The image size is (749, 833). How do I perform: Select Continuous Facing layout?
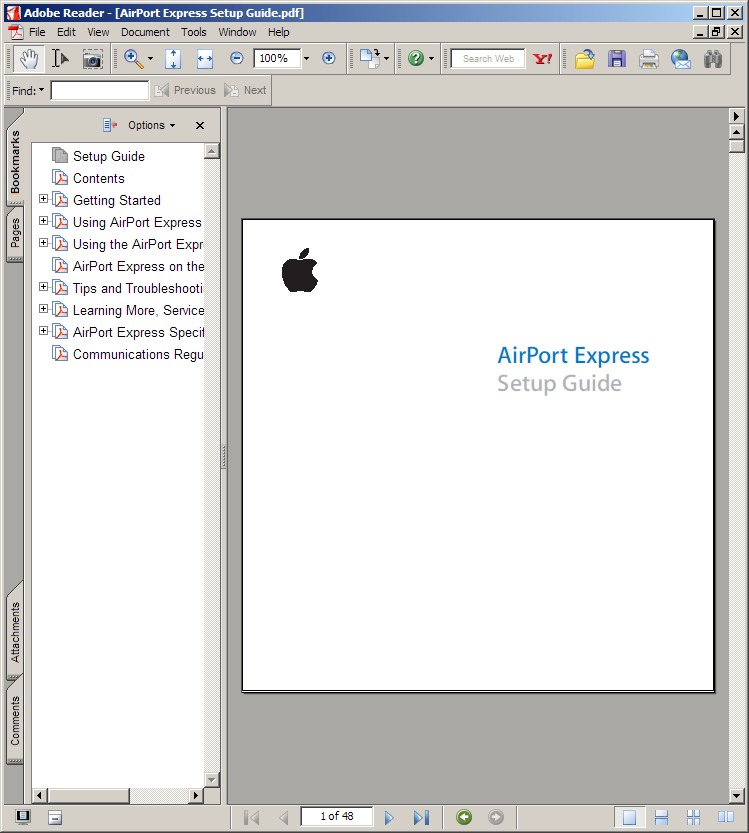click(693, 817)
